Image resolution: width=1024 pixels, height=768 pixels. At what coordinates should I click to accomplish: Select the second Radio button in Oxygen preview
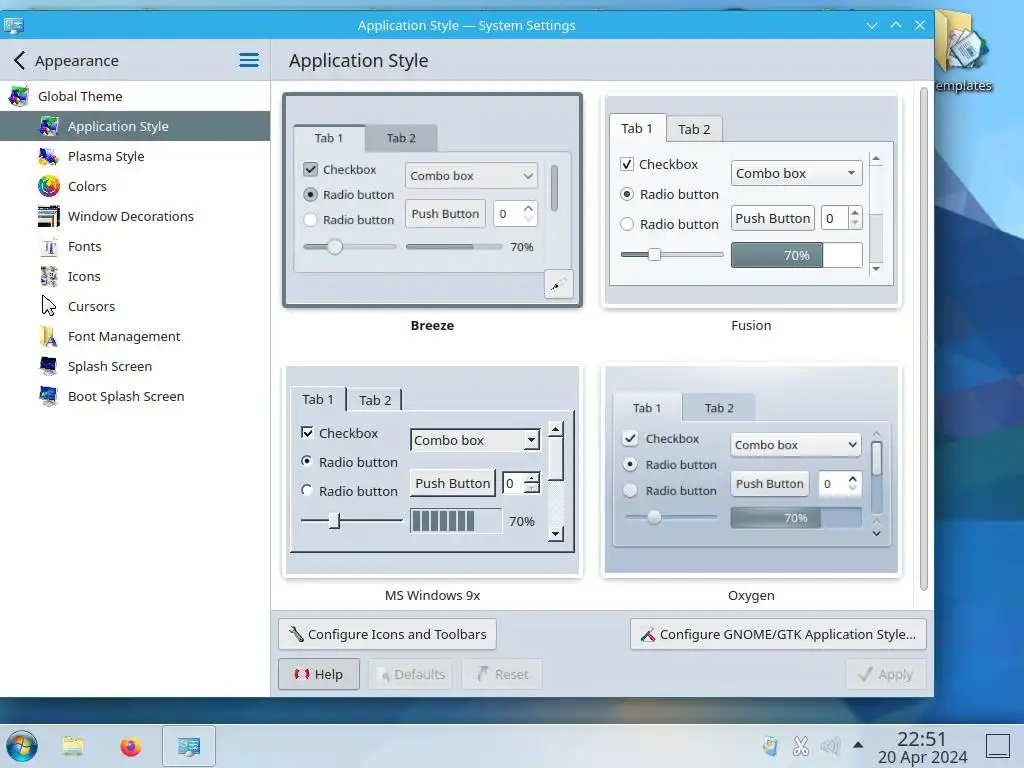pos(630,490)
